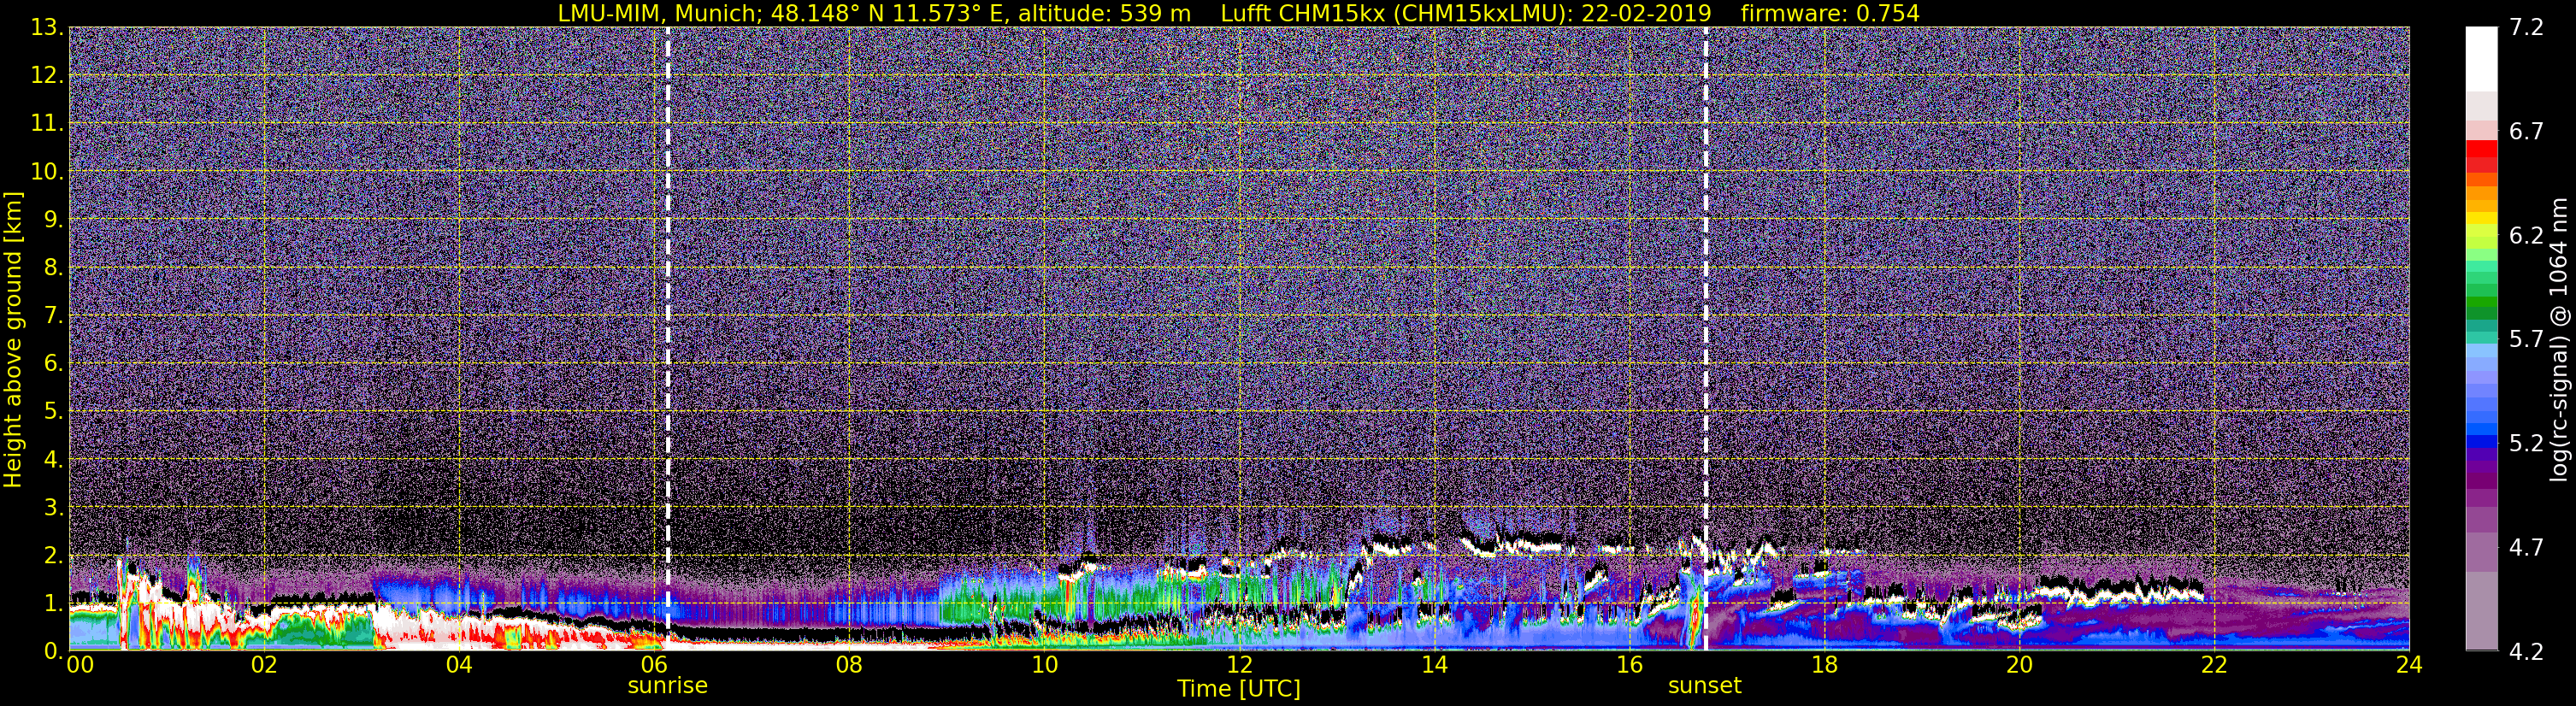Viewport: 2576px width, 706px height.
Task: Click the y-axis tick label 7.
Action: pyautogui.click(x=54, y=316)
